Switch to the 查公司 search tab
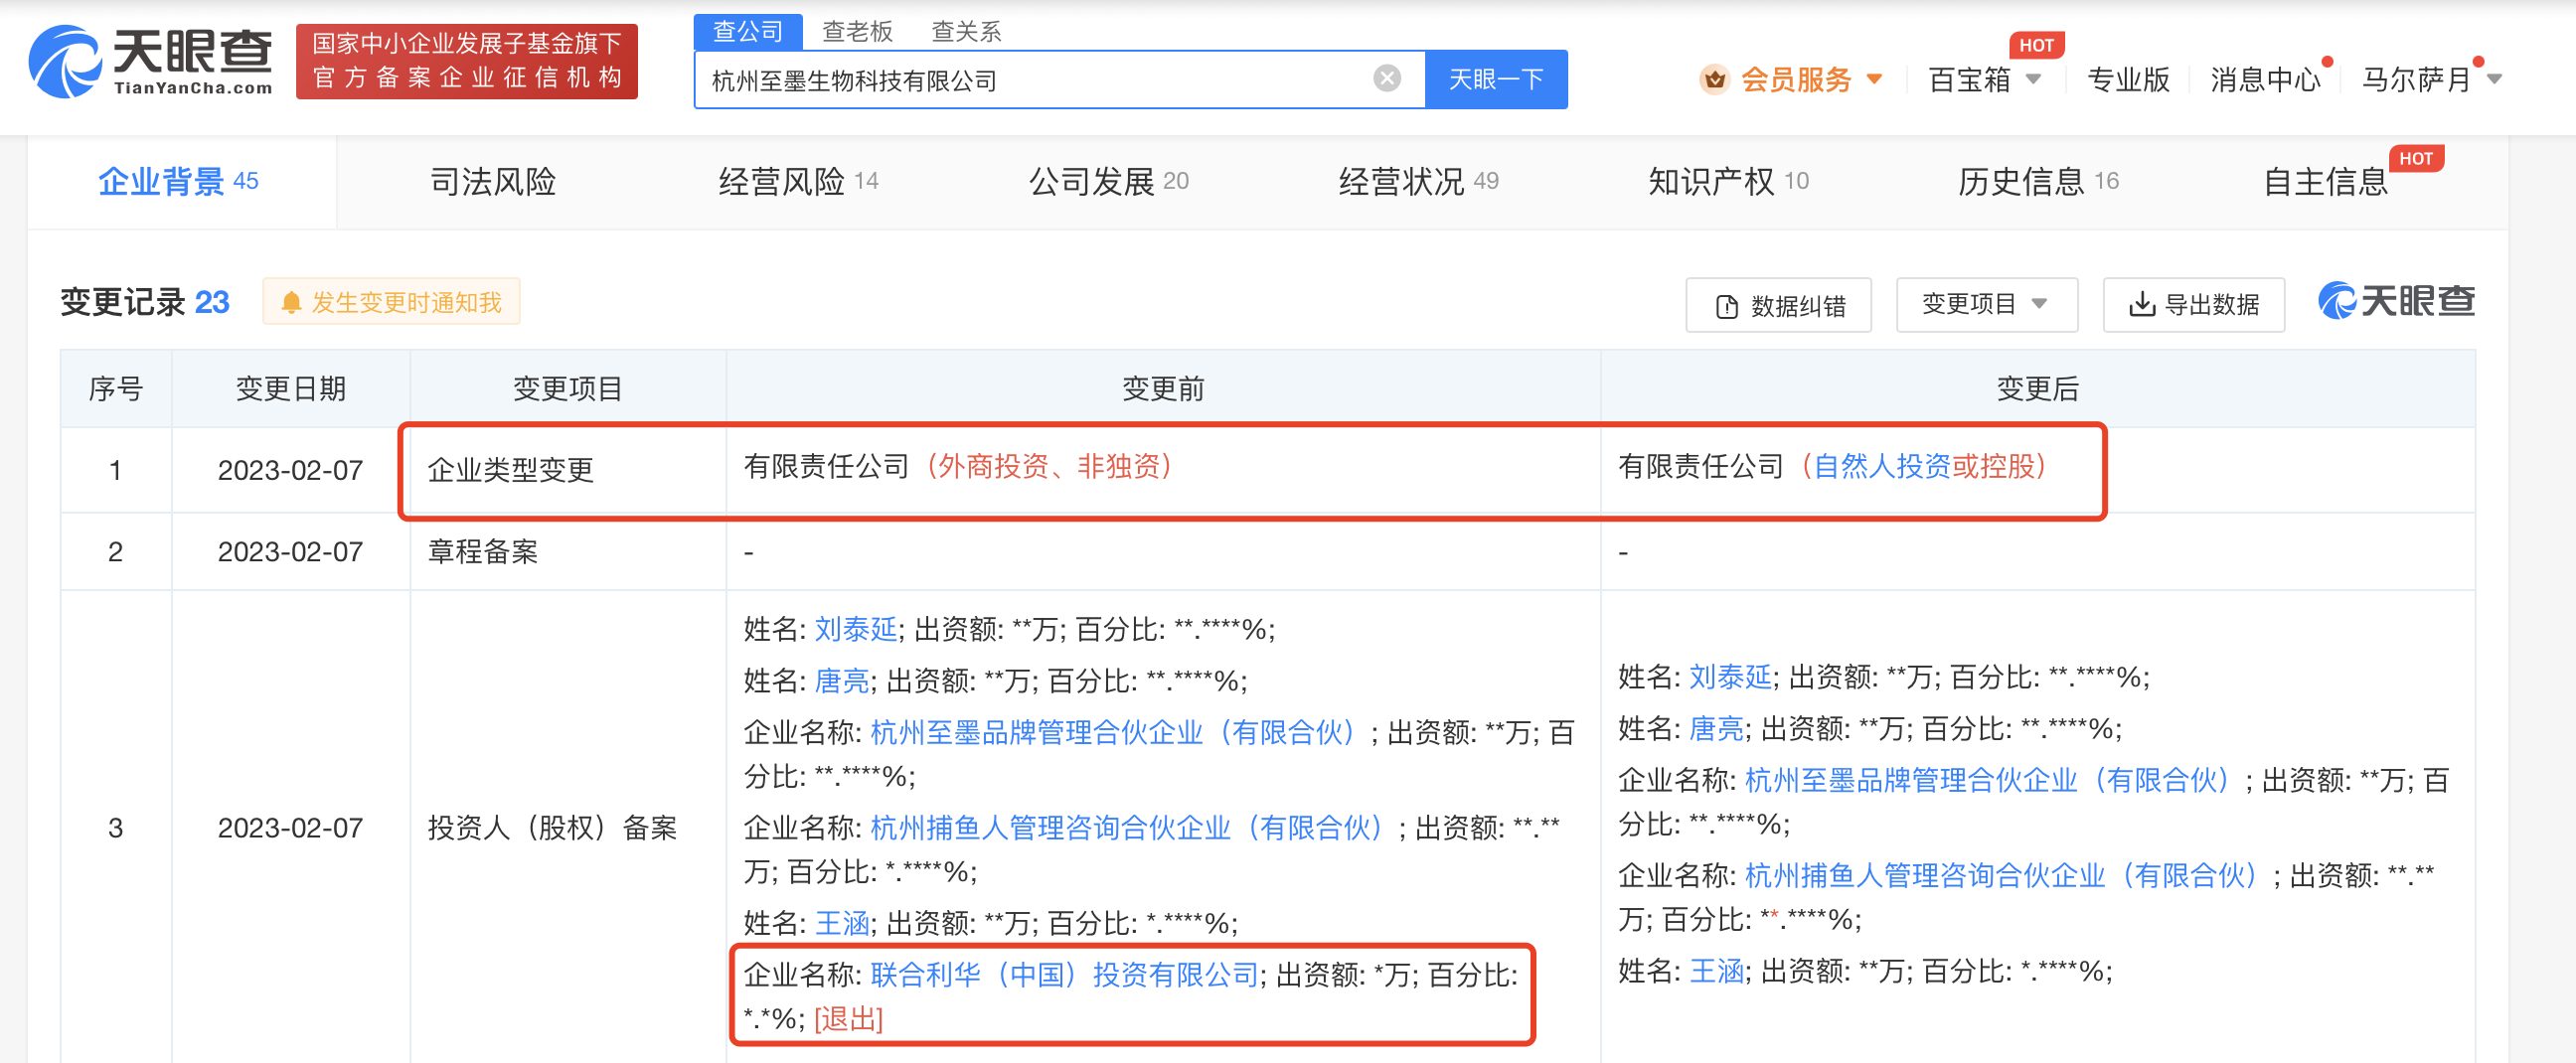This screenshot has width=2576, height=1063. (x=747, y=32)
